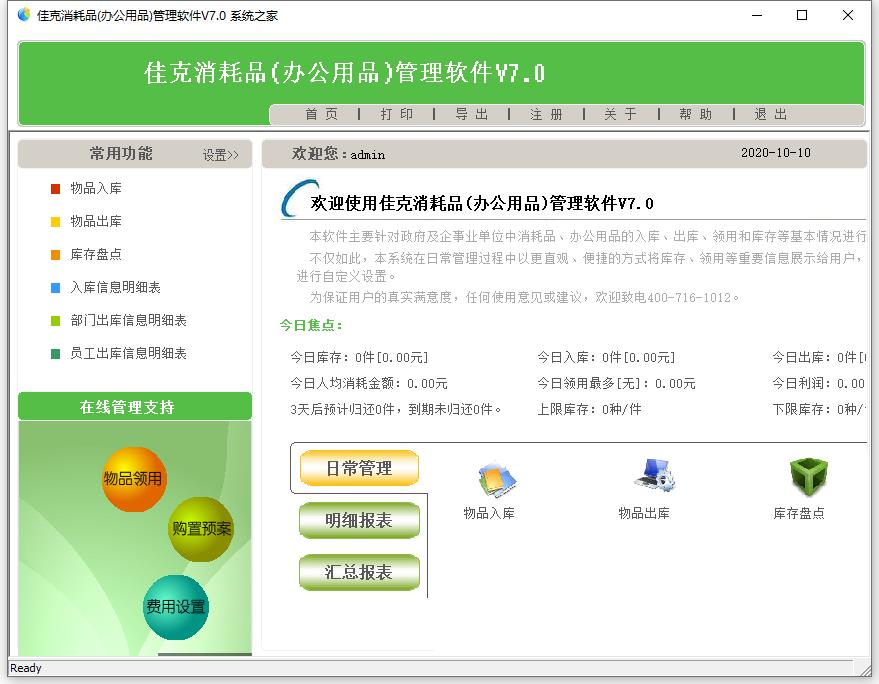Click the 物品领用 circular icon
Viewport: 879px width, 684px height.
pos(135,481)
